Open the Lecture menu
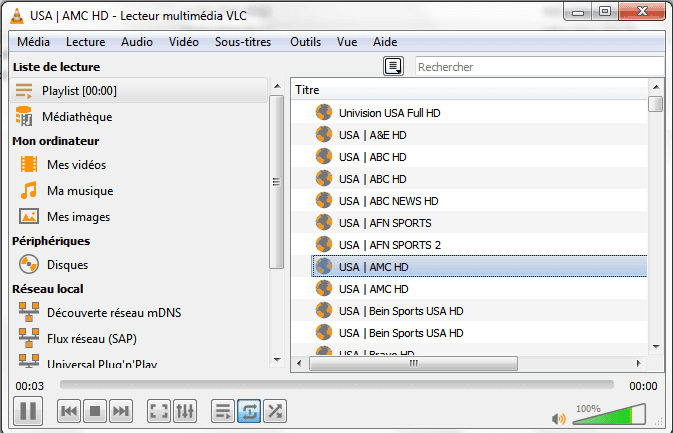This screenshot has height=433, width=673. click(x=85, y=42)
